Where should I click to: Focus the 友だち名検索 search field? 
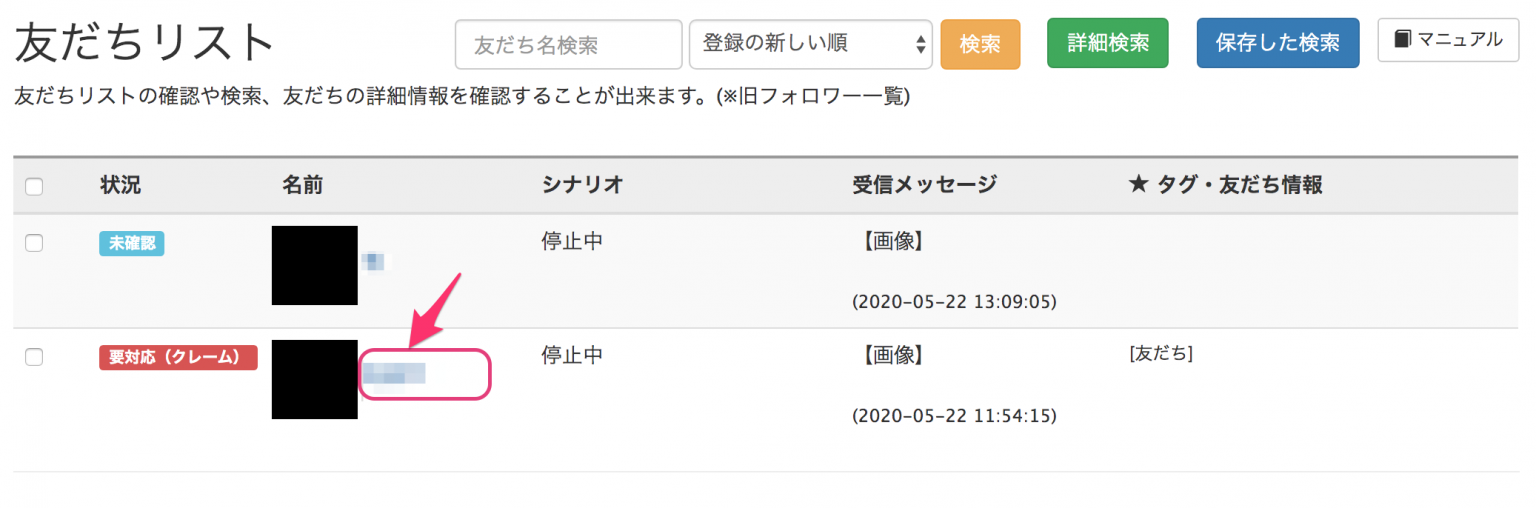(x=569, y=44)
